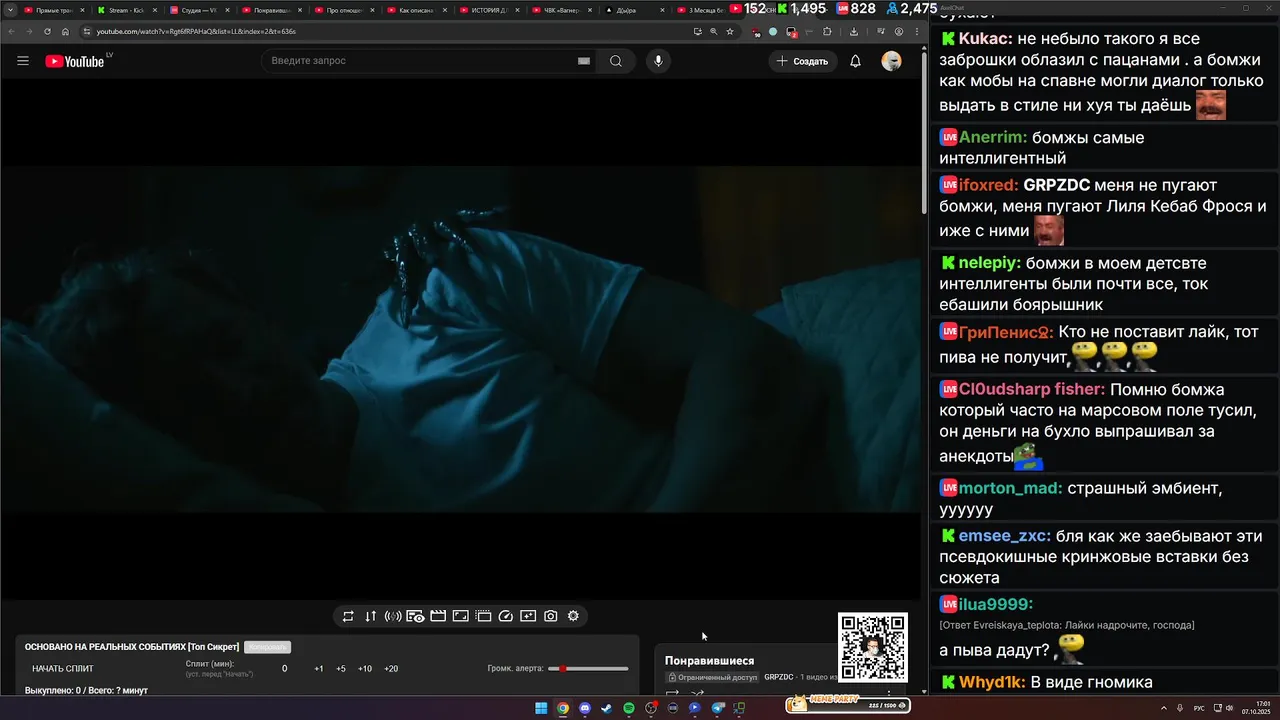Open Discord from the taskbar
This screenshot has width=1280, height=720.
pos(585,708)
